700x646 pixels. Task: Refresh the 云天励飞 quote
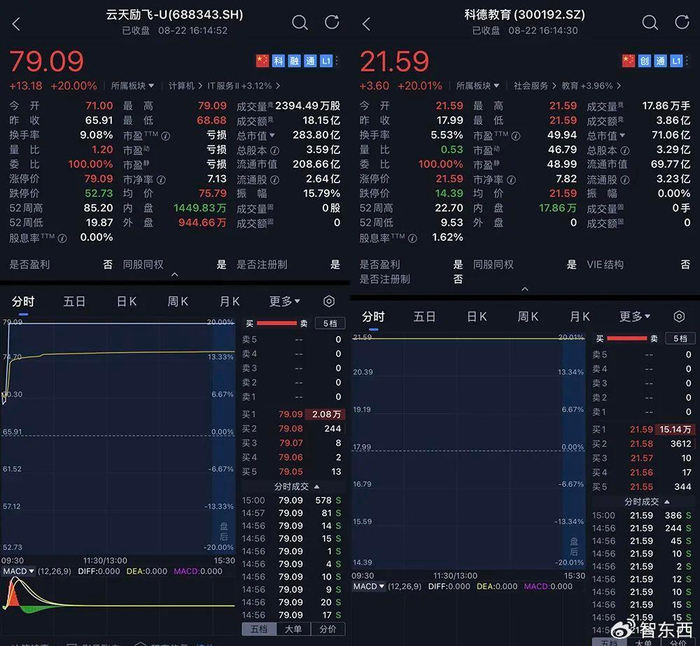tap(332, 22)
